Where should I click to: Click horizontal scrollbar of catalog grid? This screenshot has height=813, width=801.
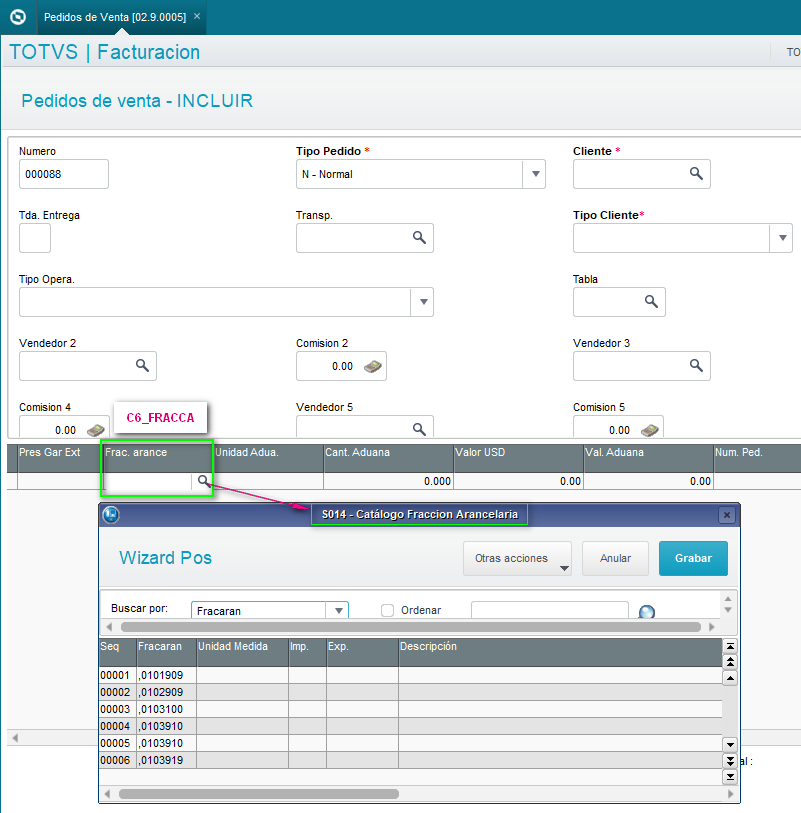pyautogui.click(x=259, y=794)
